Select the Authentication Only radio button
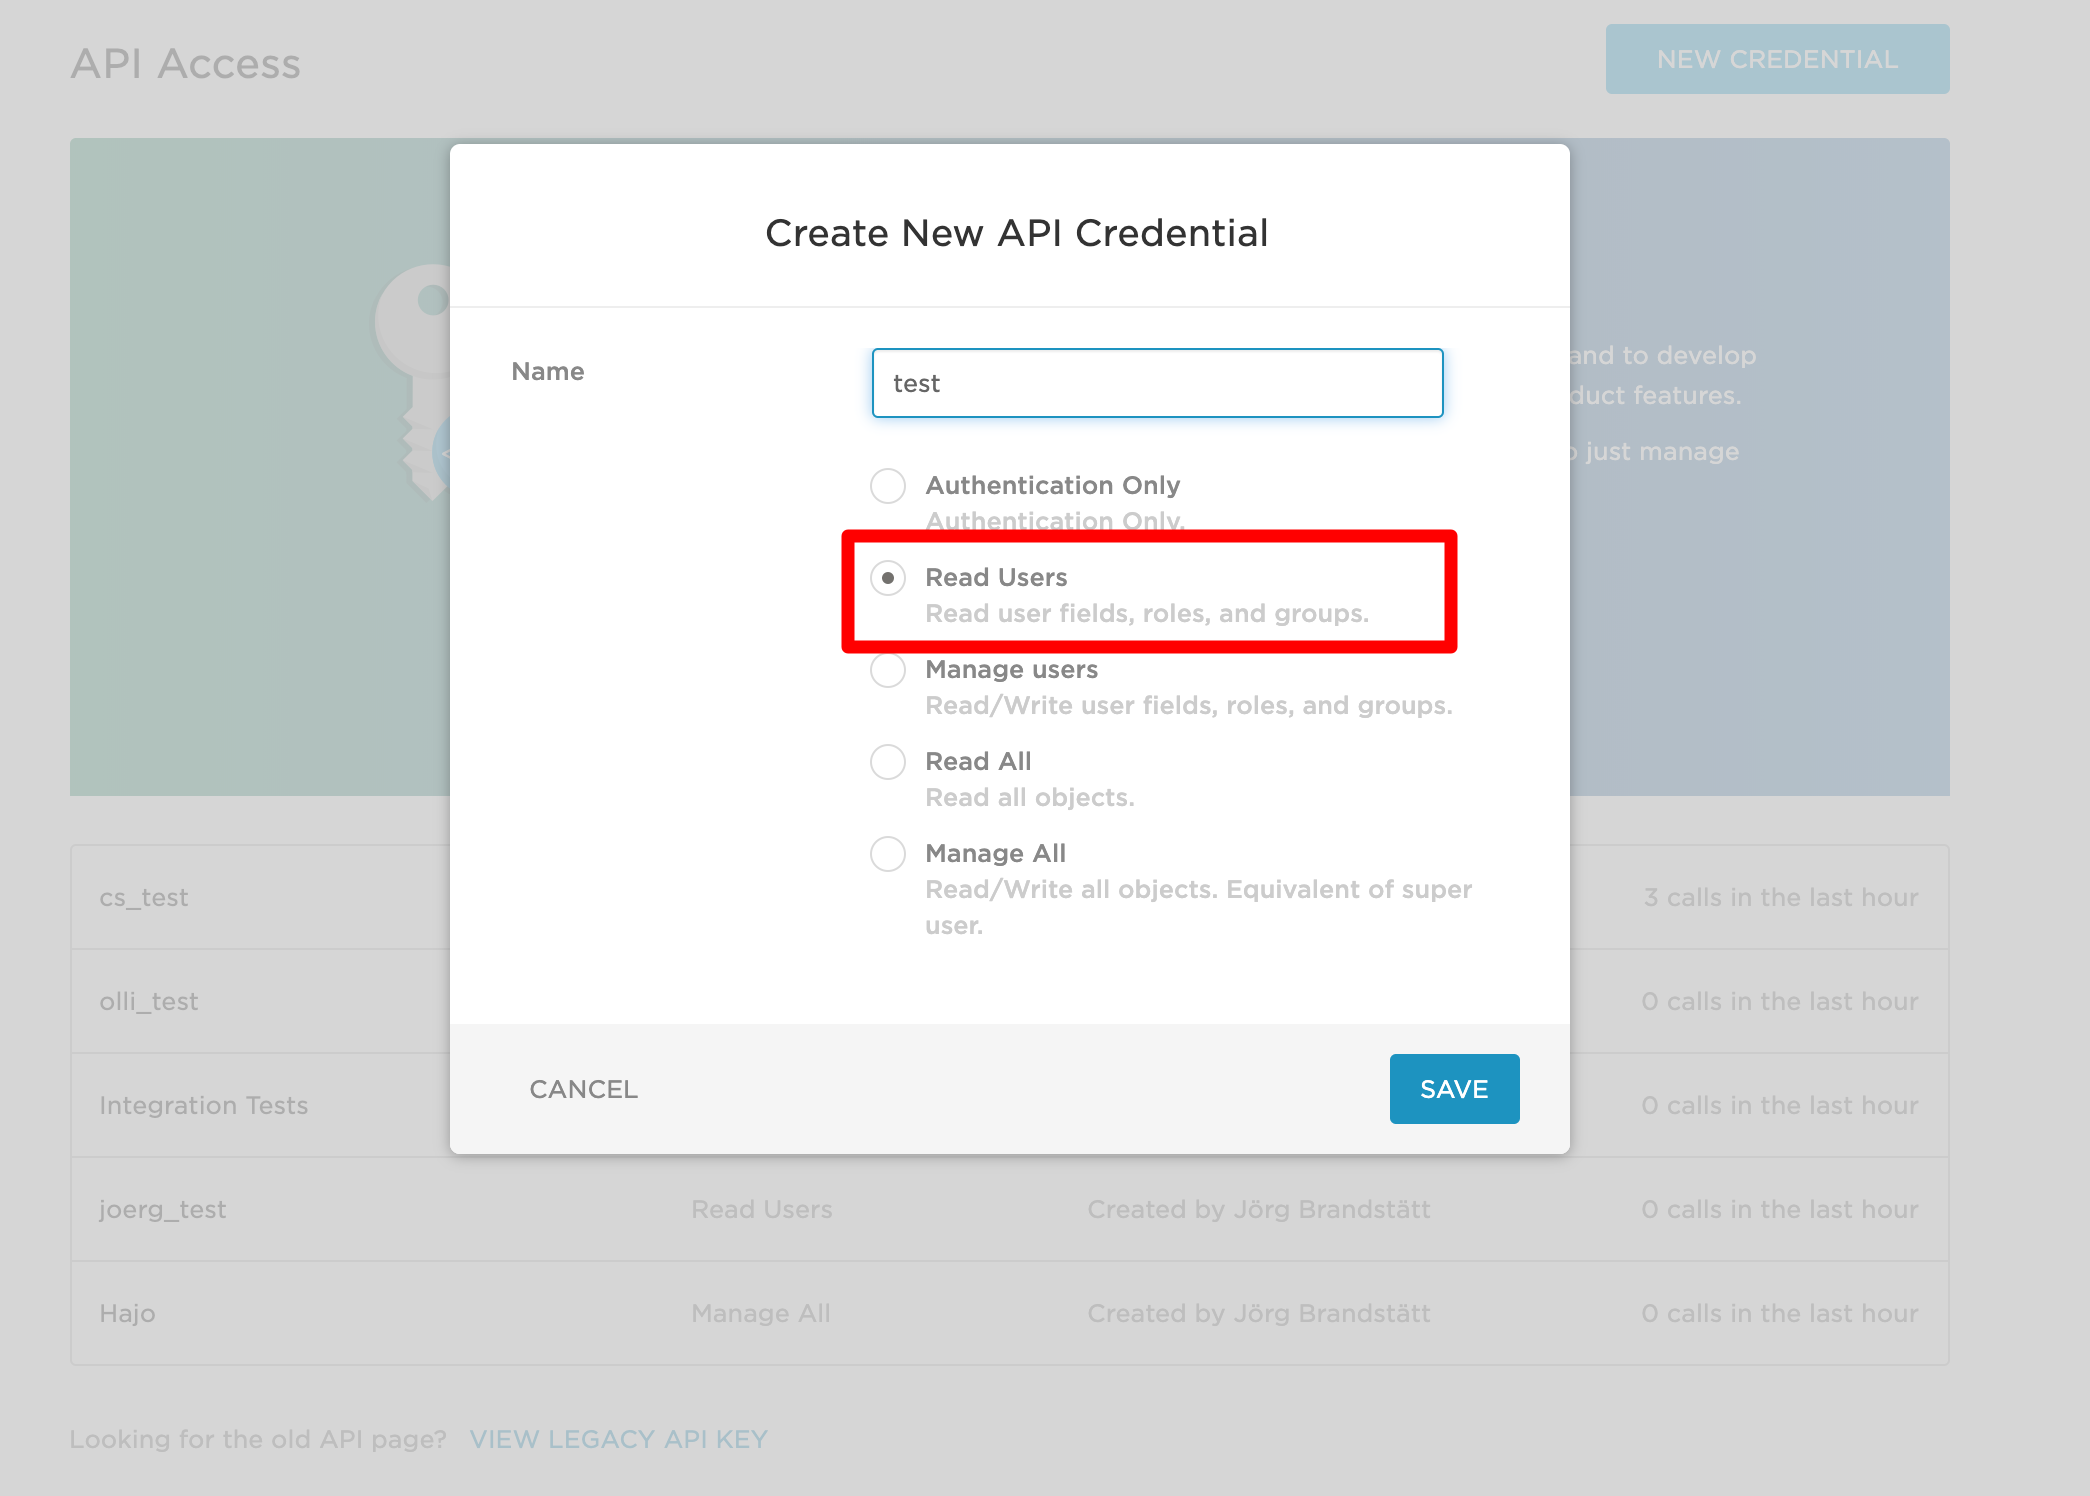 click(888, 486)
